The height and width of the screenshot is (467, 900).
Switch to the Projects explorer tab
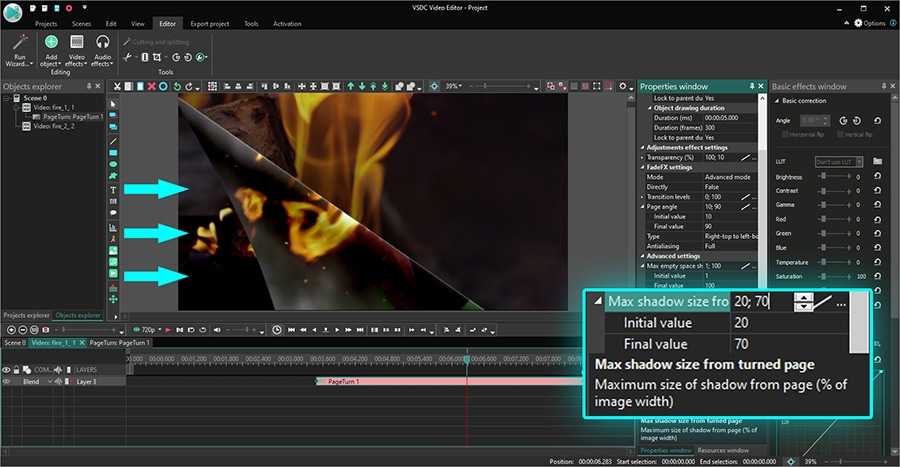coord(26,315)
